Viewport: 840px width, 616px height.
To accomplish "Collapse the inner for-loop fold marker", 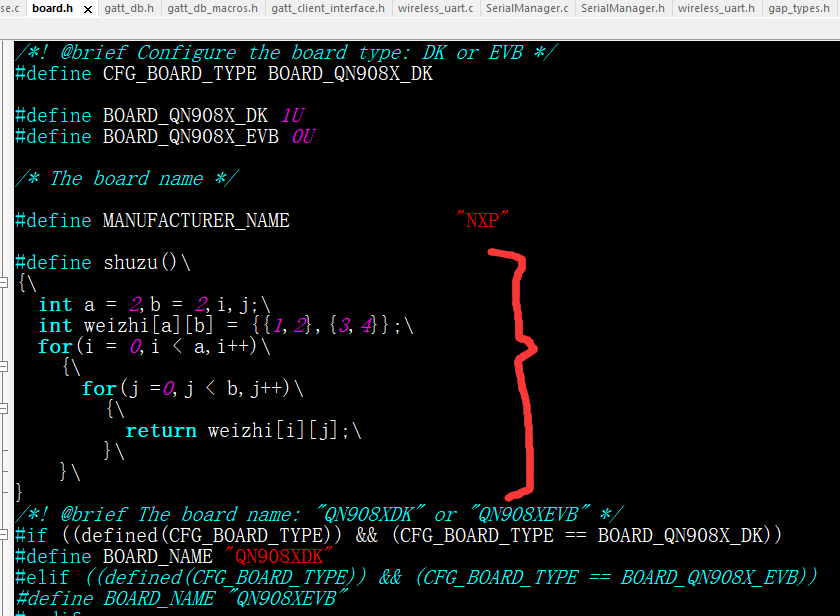I will coord(4,409).
